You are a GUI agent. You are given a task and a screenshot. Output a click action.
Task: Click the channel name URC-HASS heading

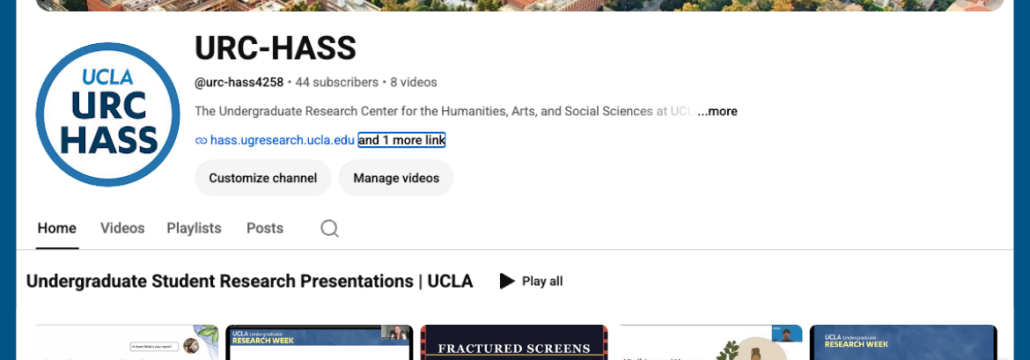point(275,48)
